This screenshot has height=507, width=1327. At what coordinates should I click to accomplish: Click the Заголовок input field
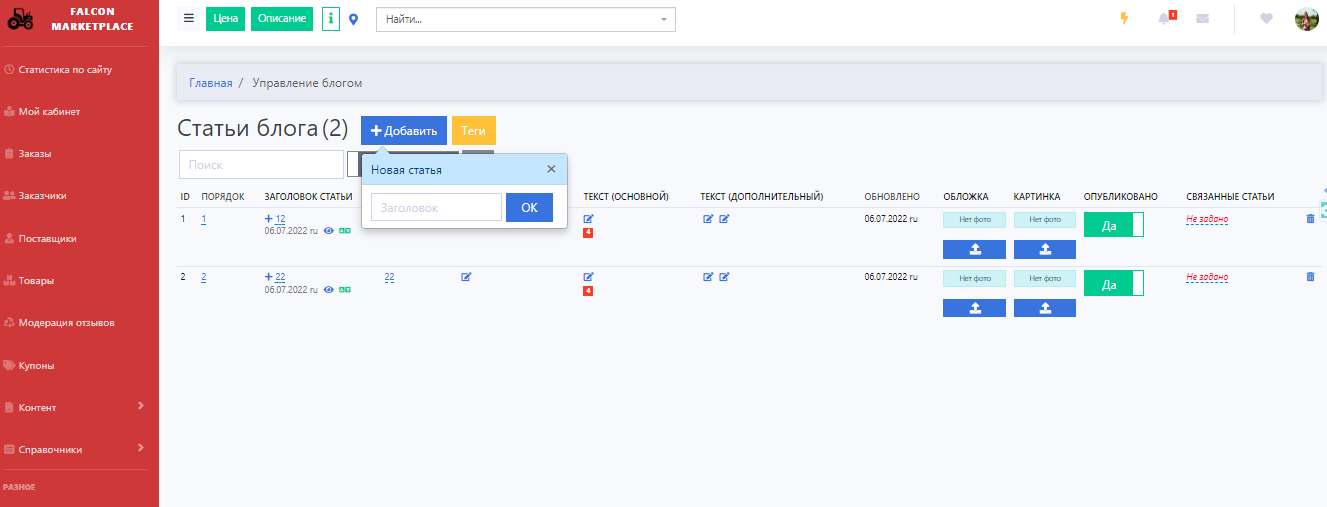pos(436,207)
